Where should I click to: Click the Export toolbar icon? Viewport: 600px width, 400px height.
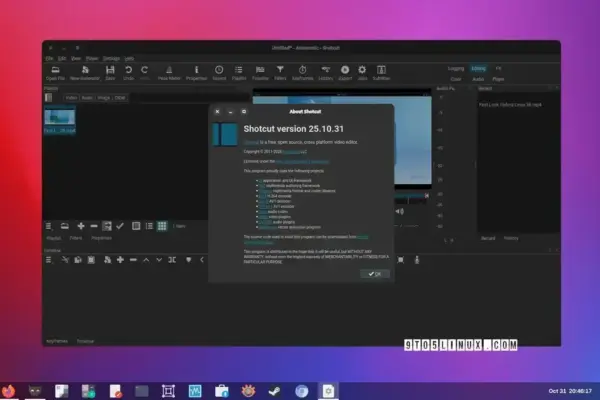(345, 73)
